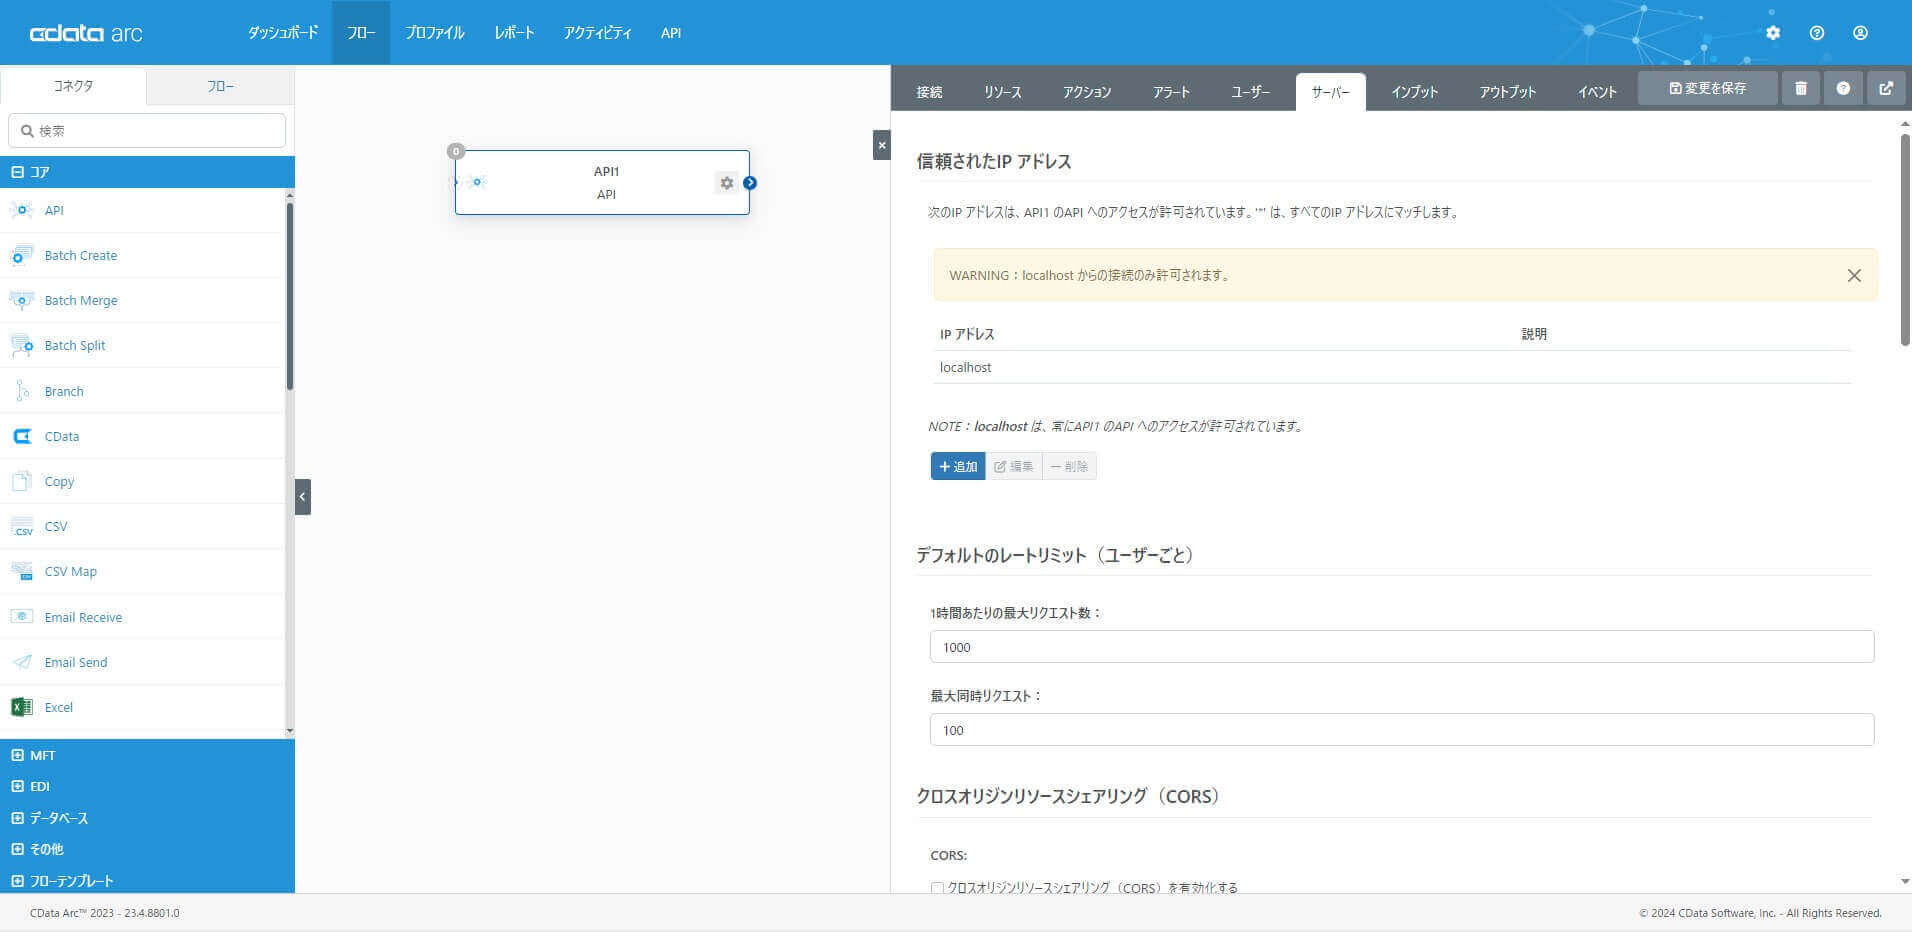Open settings gear in top header
This screenshot has width=1912, height=932.
[x=1773, y=33]
